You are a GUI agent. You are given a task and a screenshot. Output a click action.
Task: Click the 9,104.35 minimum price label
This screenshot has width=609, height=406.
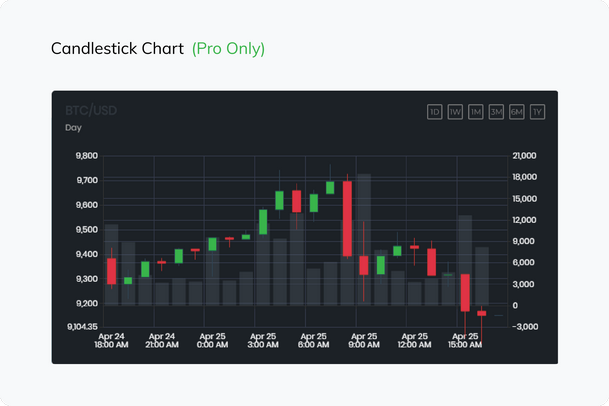pyautogui.click(x=82, y=327)
